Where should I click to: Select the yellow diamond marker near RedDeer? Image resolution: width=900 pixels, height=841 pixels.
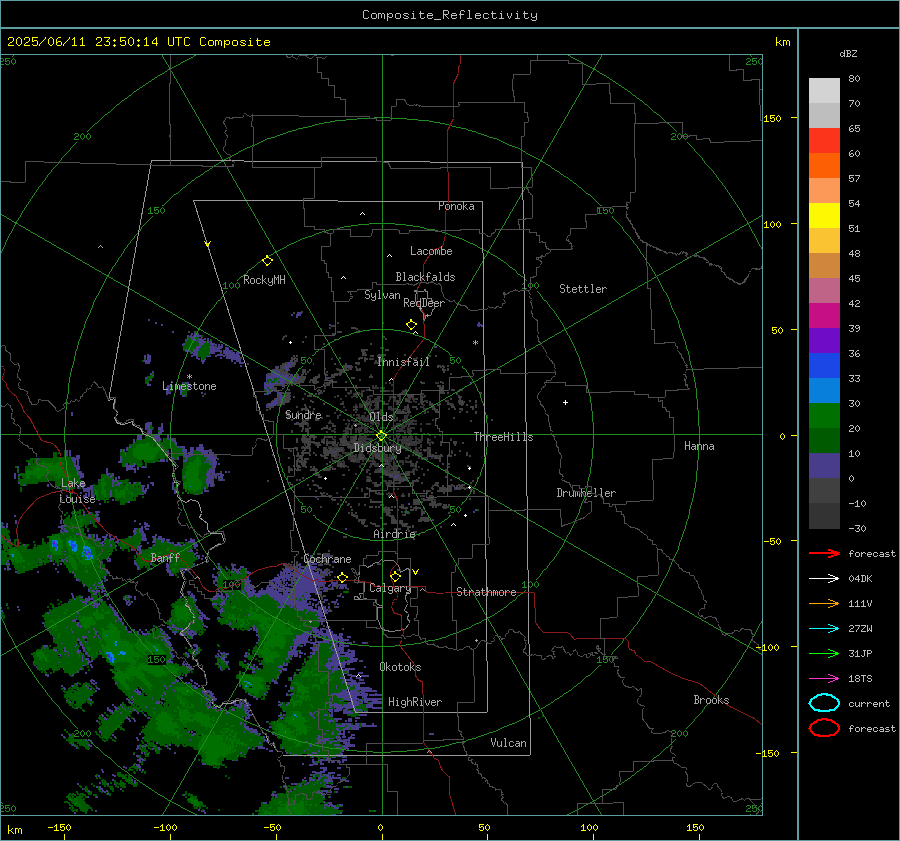(x=411, y=325)
